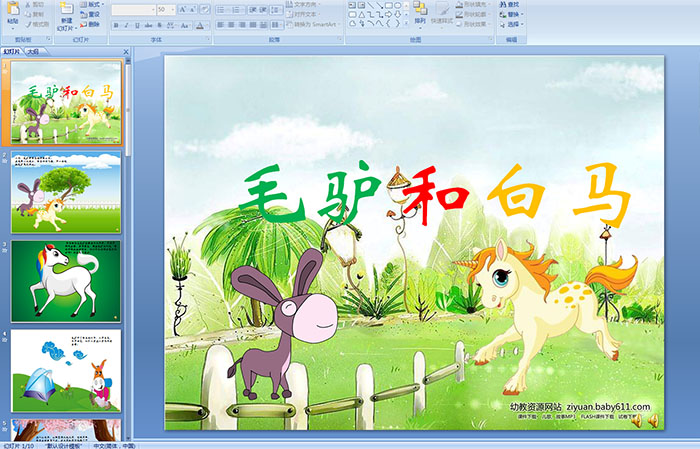
Task: Toggle italic formatting
Action: [x=125, y=25]
